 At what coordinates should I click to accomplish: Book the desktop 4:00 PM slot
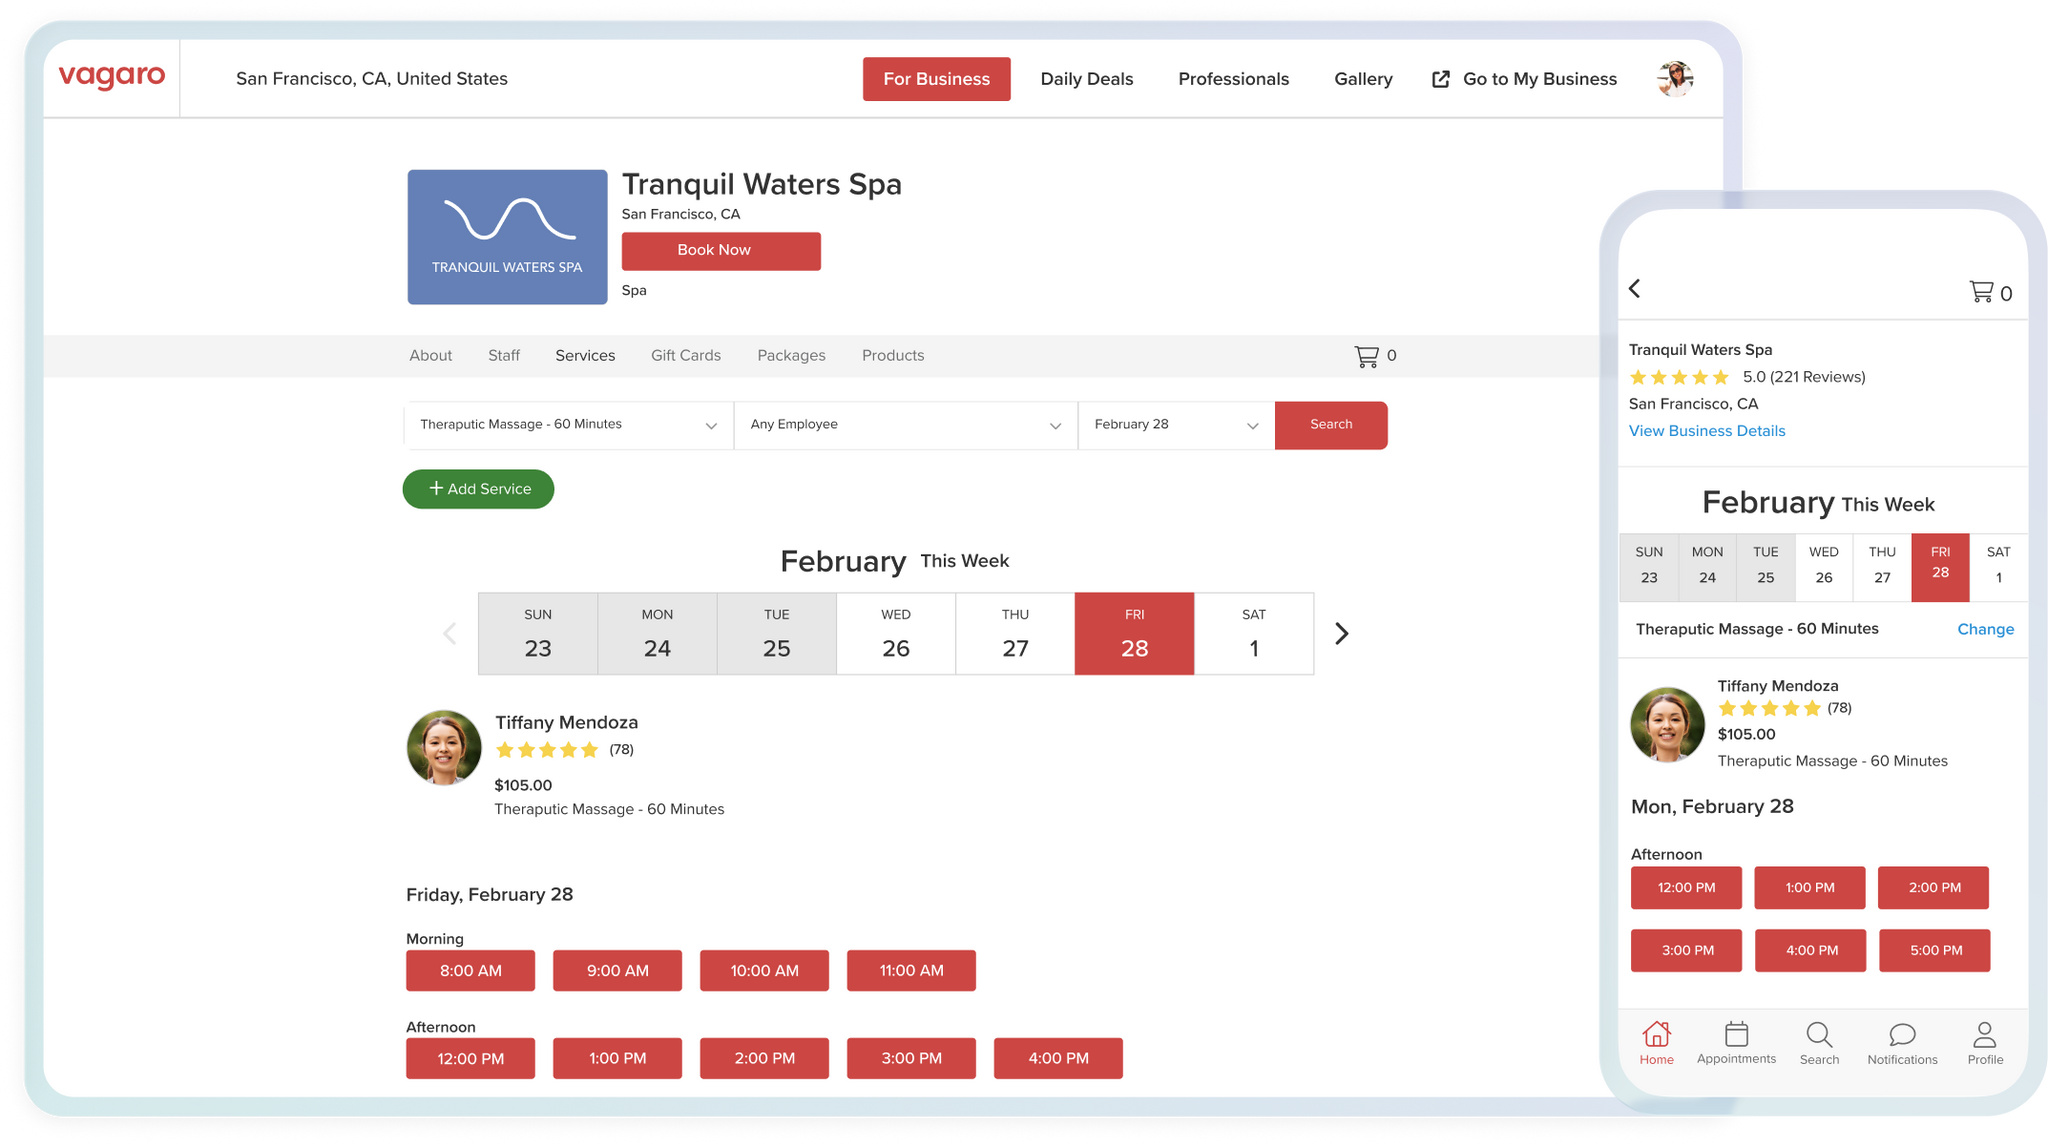click(x=1058, y=1059)
